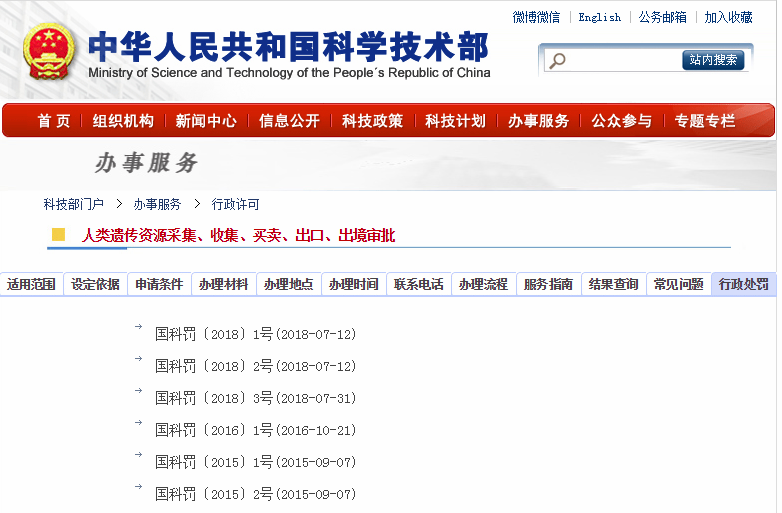Open penalty notice 国科罚〔2018〕3号
Image resolution: width=782 pixels, height=513 pixels.
pos(255,398)
